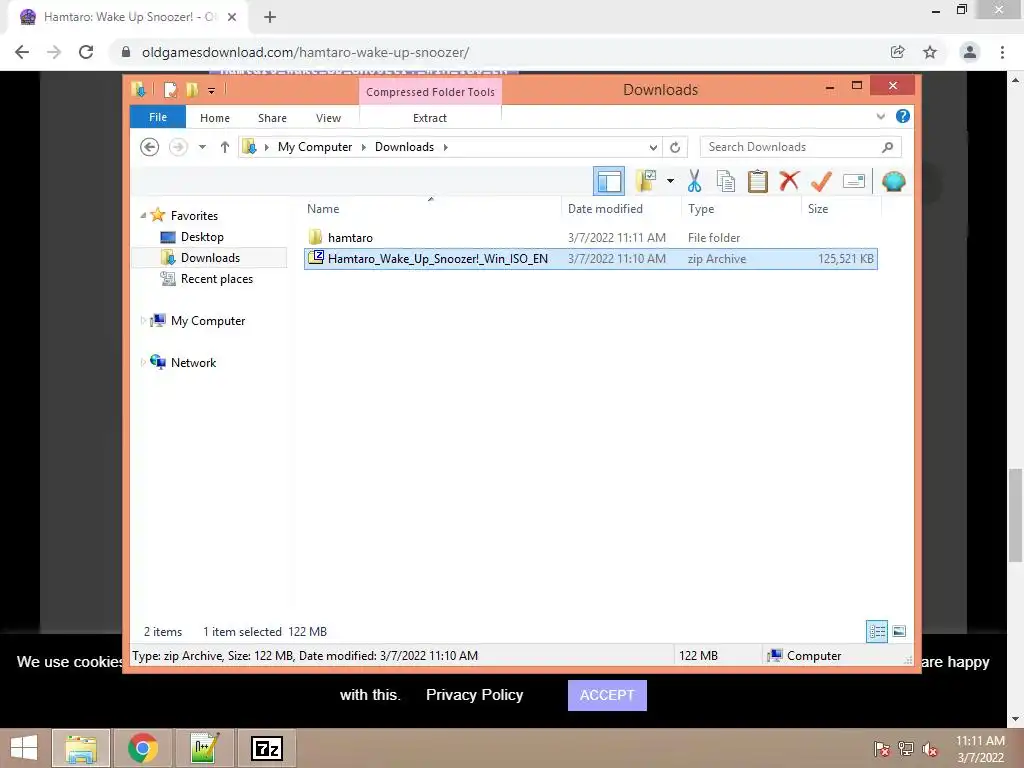The width and height of the screenshot is (1024, 768).
Task: Expand arrow after Downloads in breadcrumb
Action: point(445,147)
